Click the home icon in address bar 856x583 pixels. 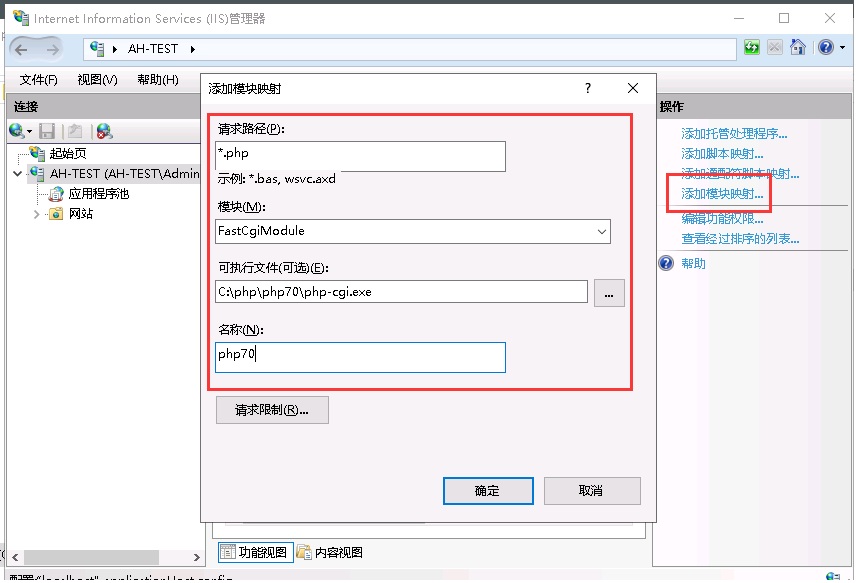798,47
